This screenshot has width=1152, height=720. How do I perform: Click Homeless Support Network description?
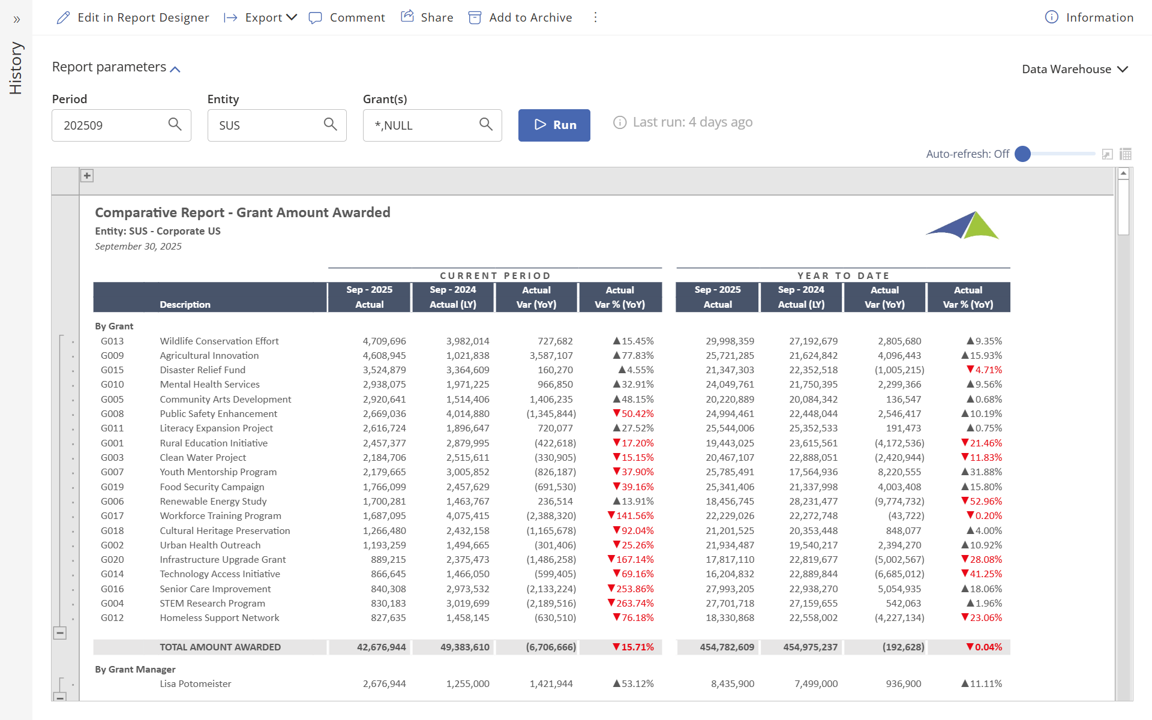(x=220, y=618)
